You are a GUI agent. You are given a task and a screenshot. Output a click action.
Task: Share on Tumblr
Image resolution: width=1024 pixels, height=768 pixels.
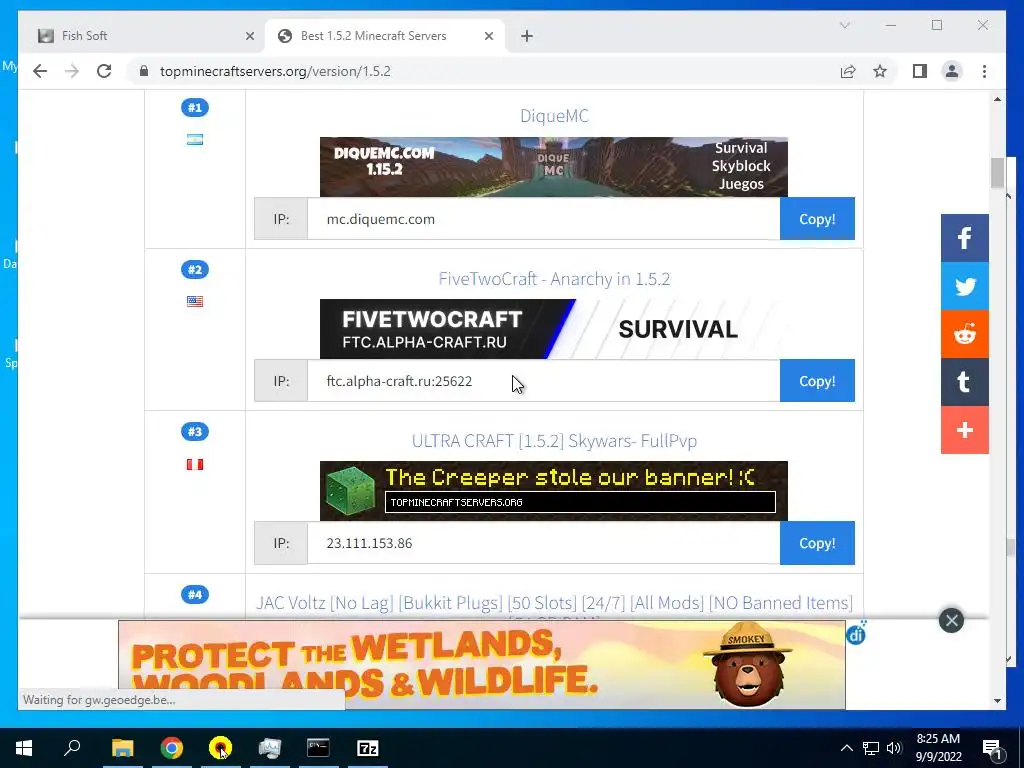tap(965, 382)
